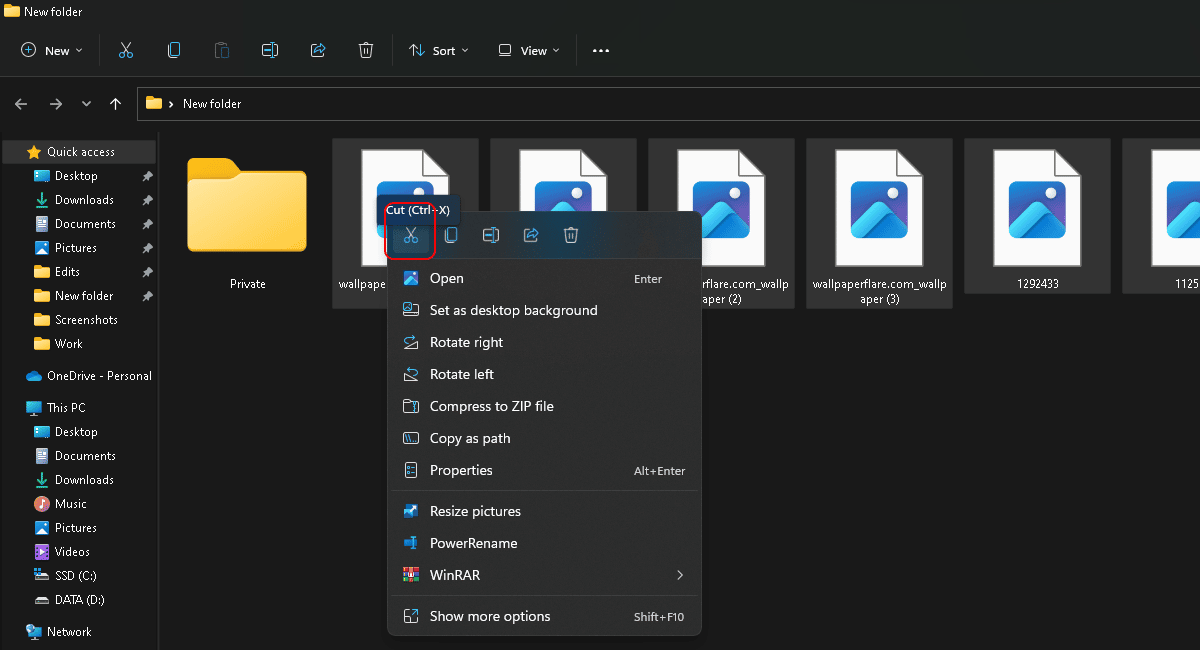
Task: Open the Screenshots folder in Quick access
Action: click(86, 320)
